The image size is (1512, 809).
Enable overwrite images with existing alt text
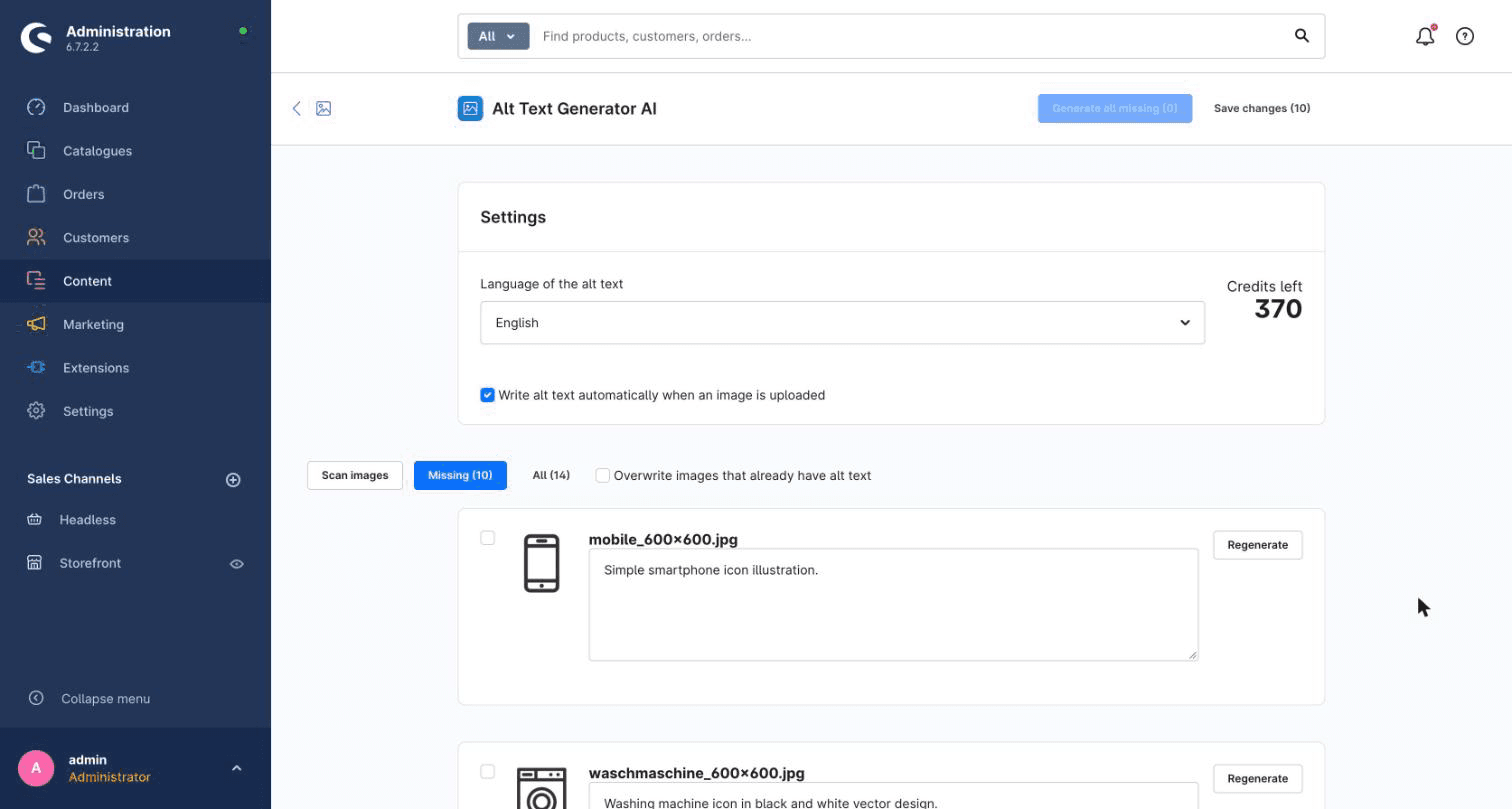(602, 475)
